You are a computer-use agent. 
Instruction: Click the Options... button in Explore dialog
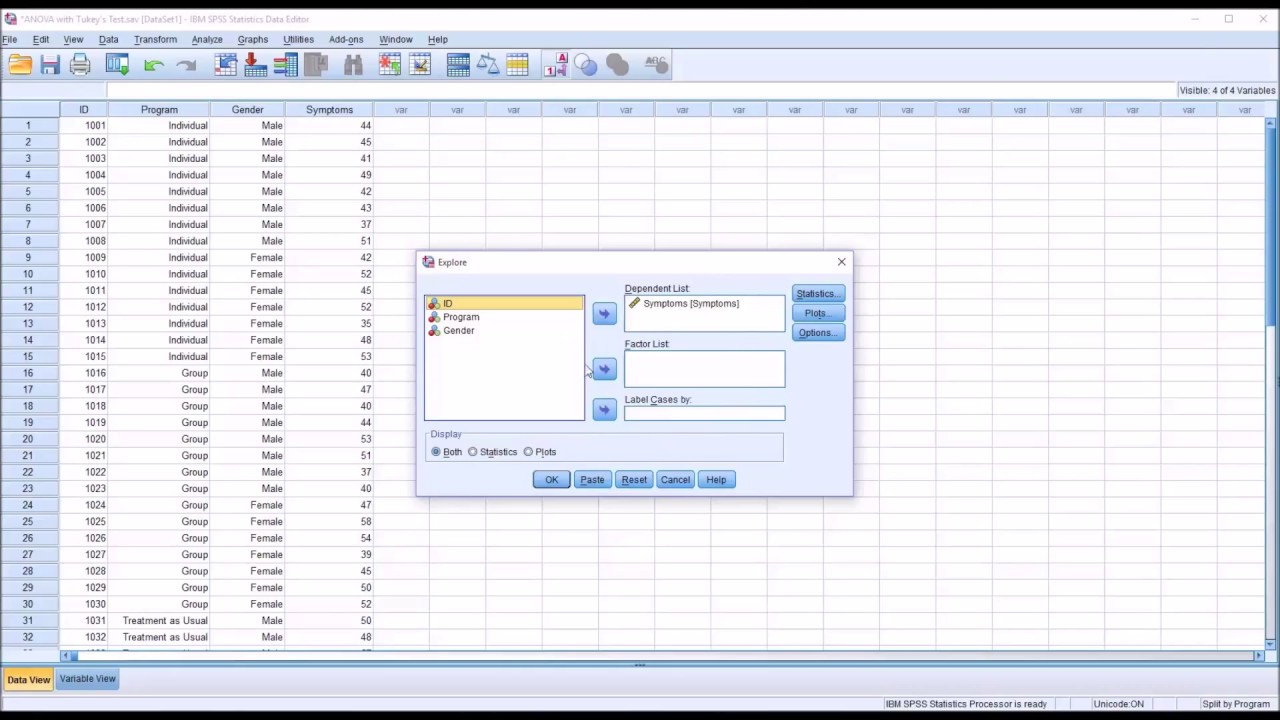click(818, 333)
